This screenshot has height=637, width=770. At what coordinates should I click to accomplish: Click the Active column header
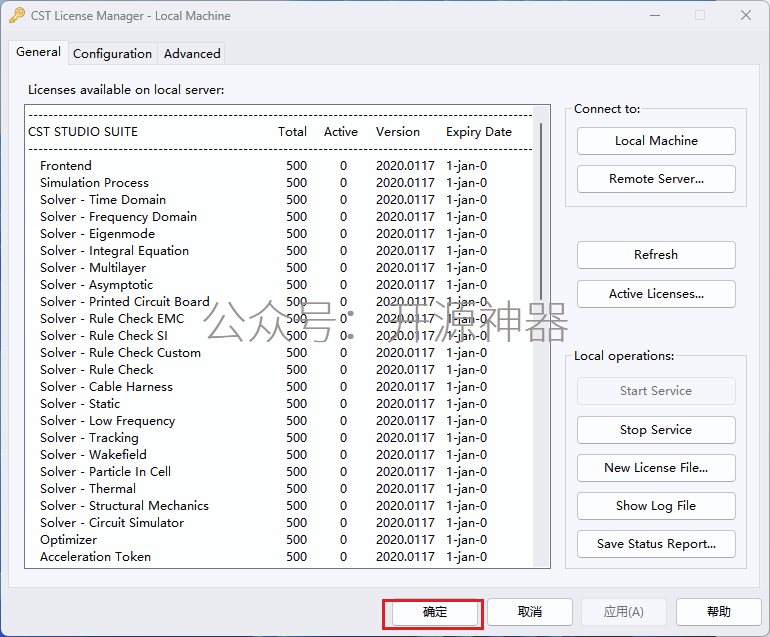[x=341, y=132]
